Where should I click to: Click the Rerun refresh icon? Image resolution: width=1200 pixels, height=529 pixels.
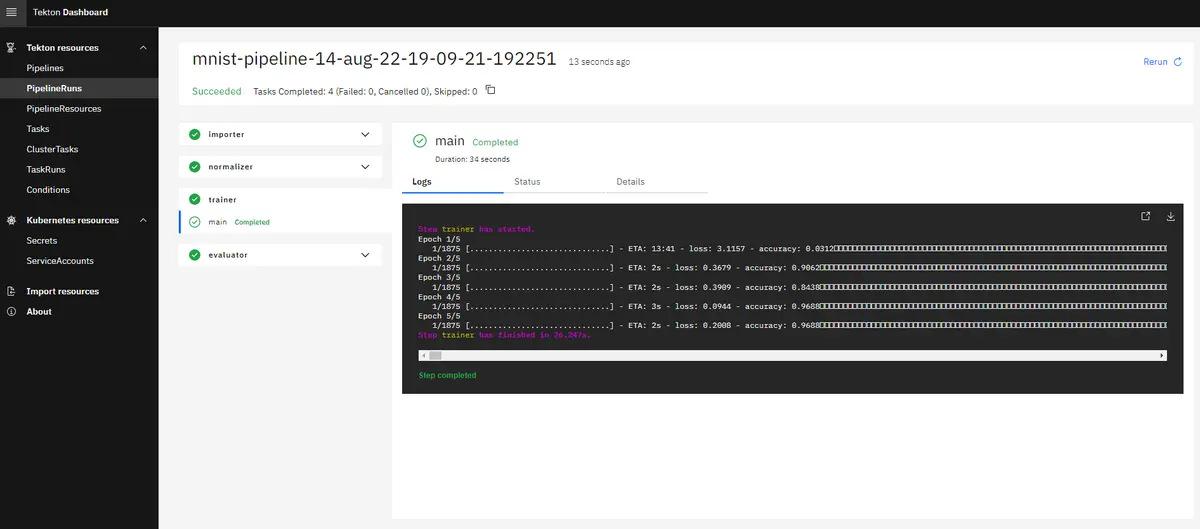click(1178, 62)
